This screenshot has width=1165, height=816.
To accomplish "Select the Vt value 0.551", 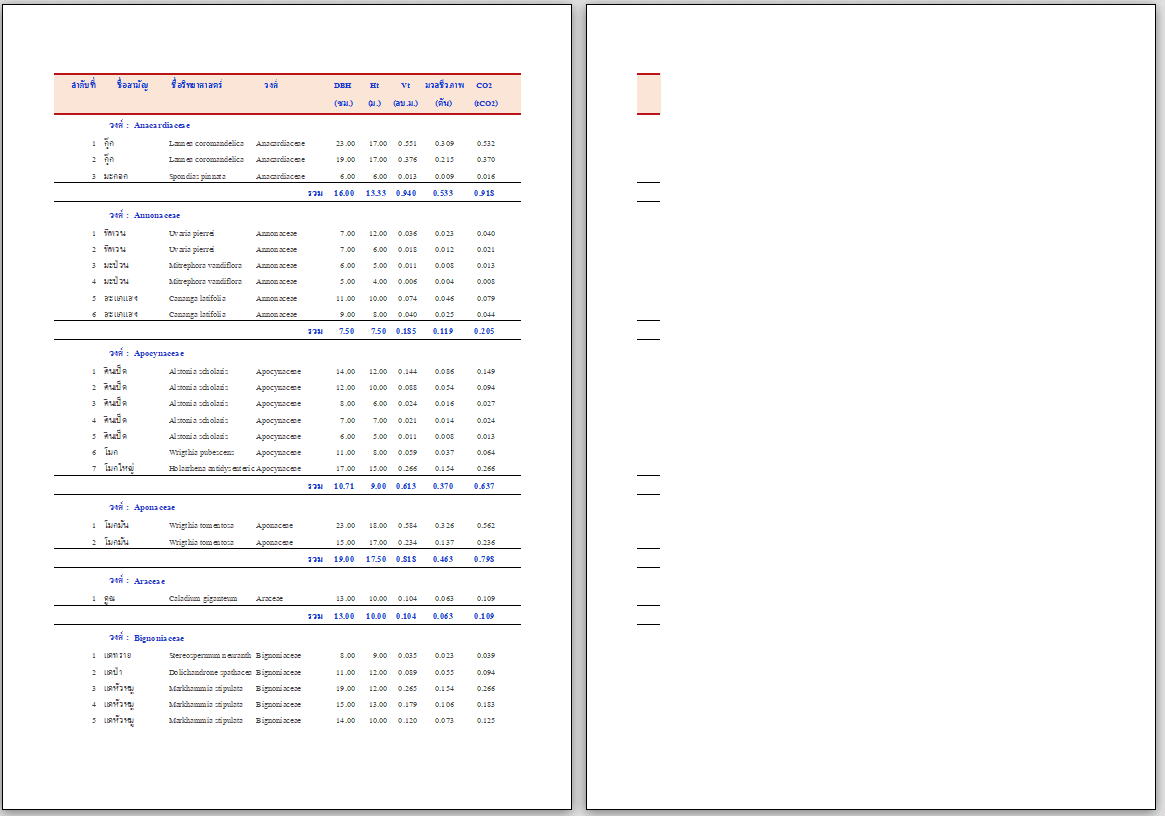I will [407, 143].
